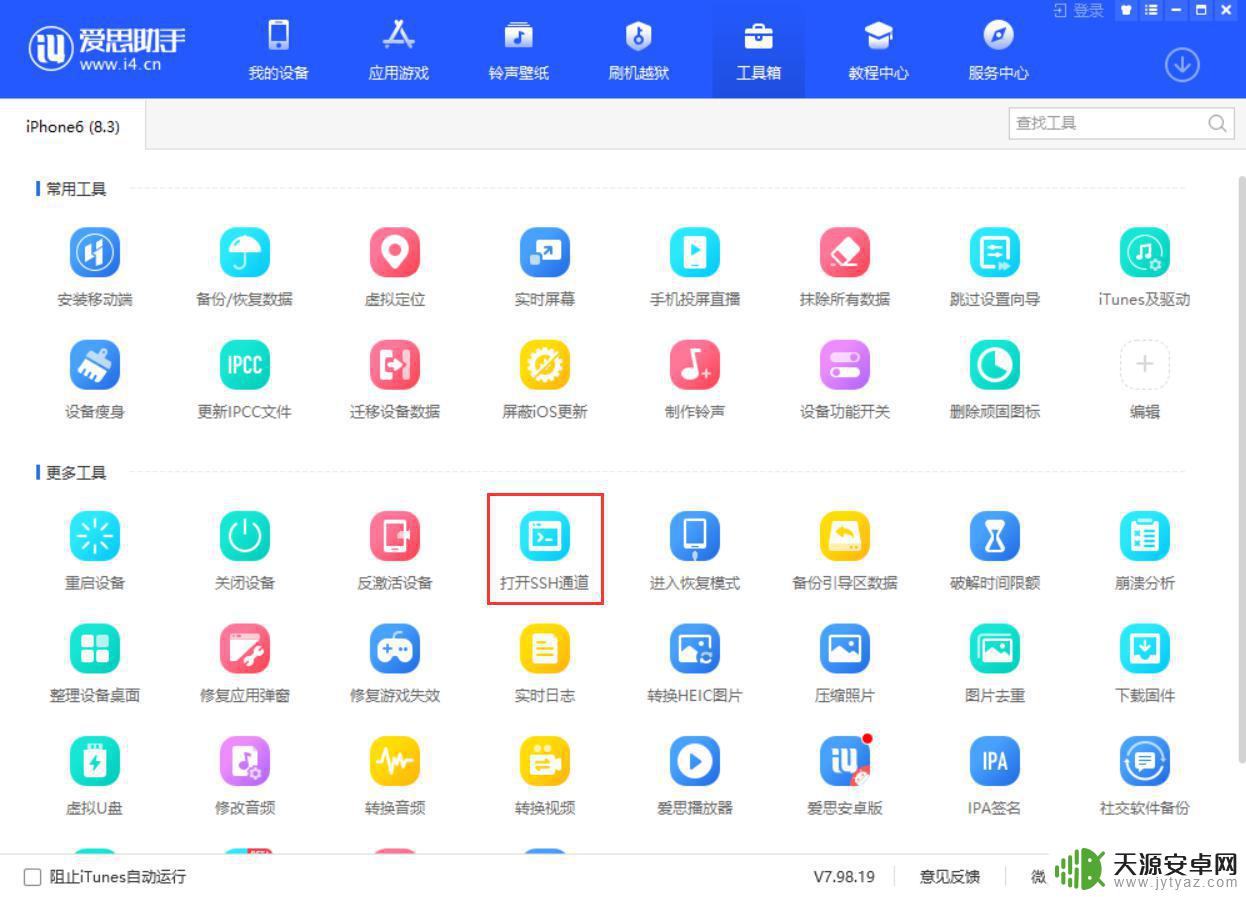Open 刷机越狱 tab
Viewport: 1246px width, 897px height.
[639, 49]
